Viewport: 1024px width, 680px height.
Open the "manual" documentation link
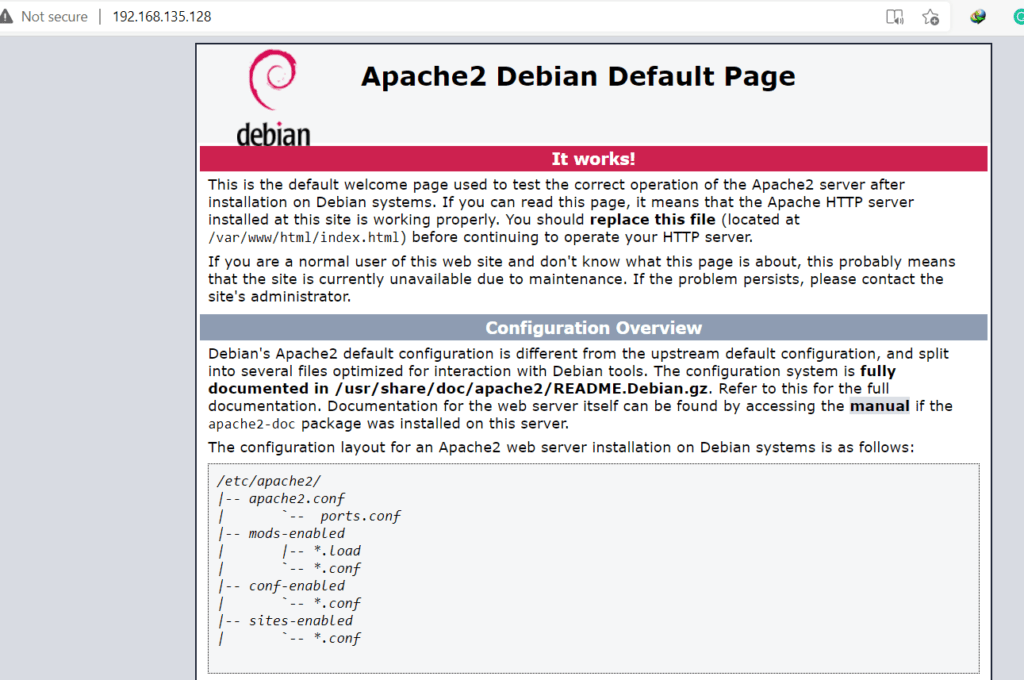tap(879, 406)
